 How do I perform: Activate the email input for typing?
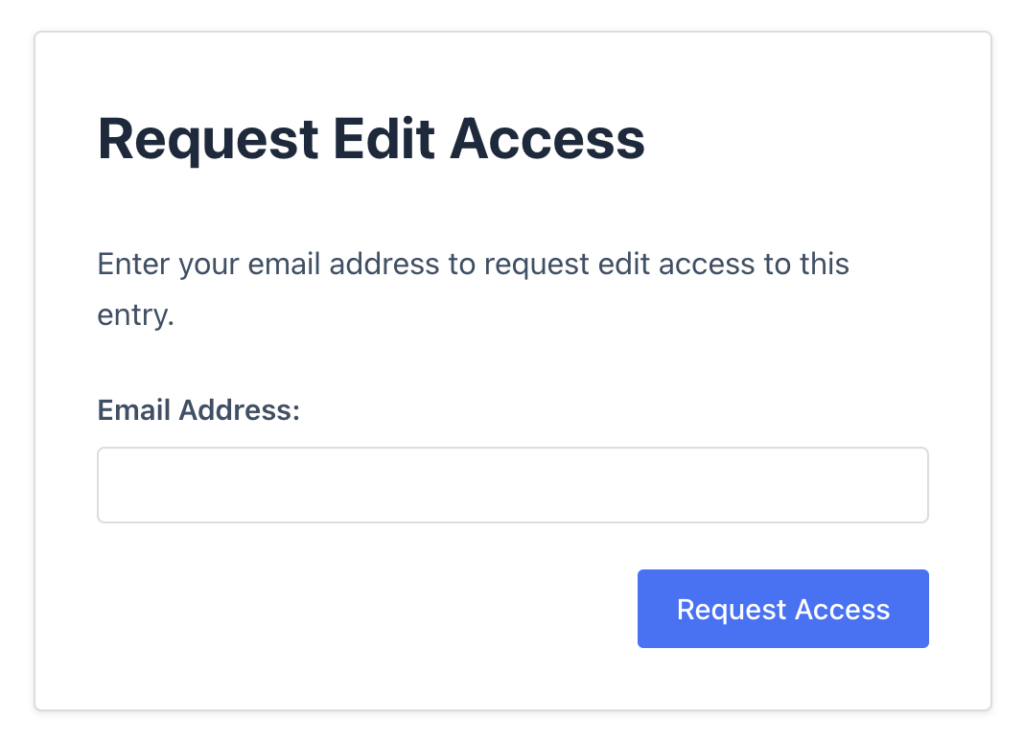point(512,484)
